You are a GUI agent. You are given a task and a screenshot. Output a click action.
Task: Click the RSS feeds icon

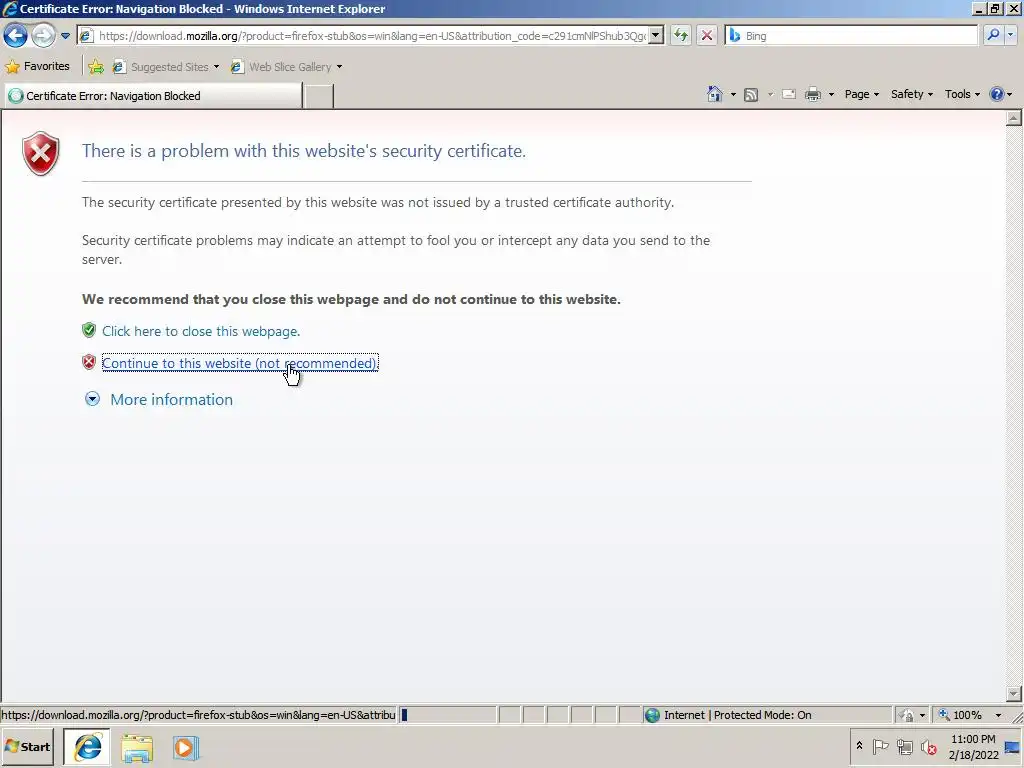click(751, 95)
